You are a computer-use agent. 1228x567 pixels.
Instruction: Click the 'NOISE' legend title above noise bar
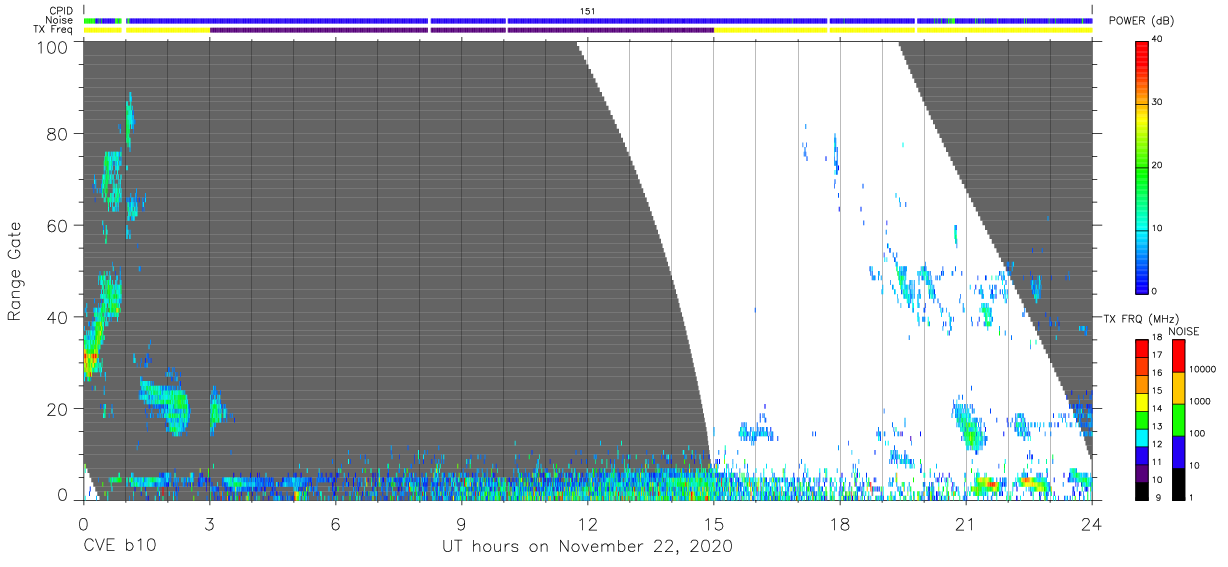[1183, 331]
